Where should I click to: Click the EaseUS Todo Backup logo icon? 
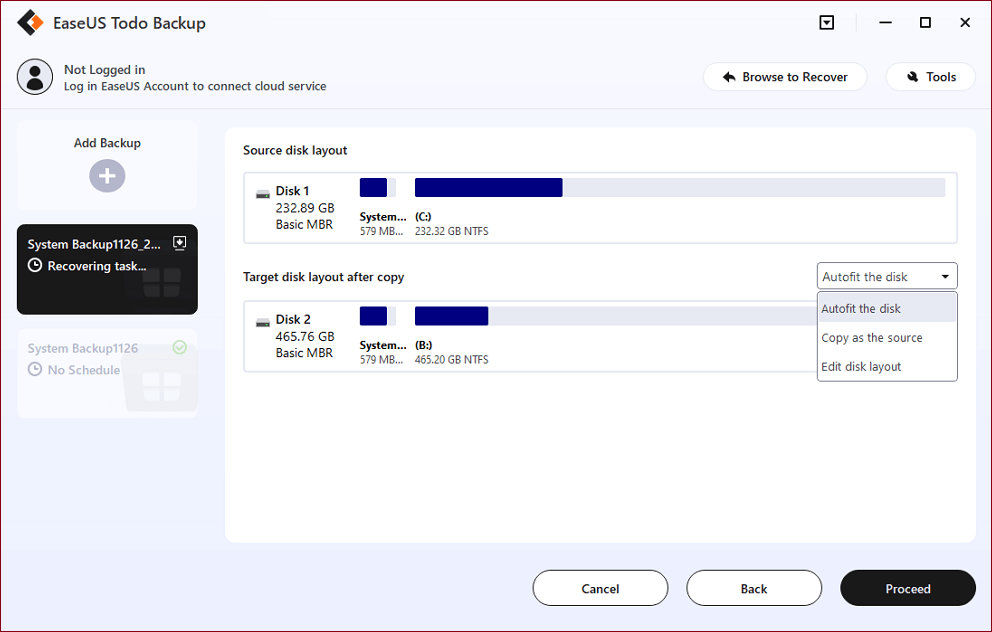pos(31,23)
